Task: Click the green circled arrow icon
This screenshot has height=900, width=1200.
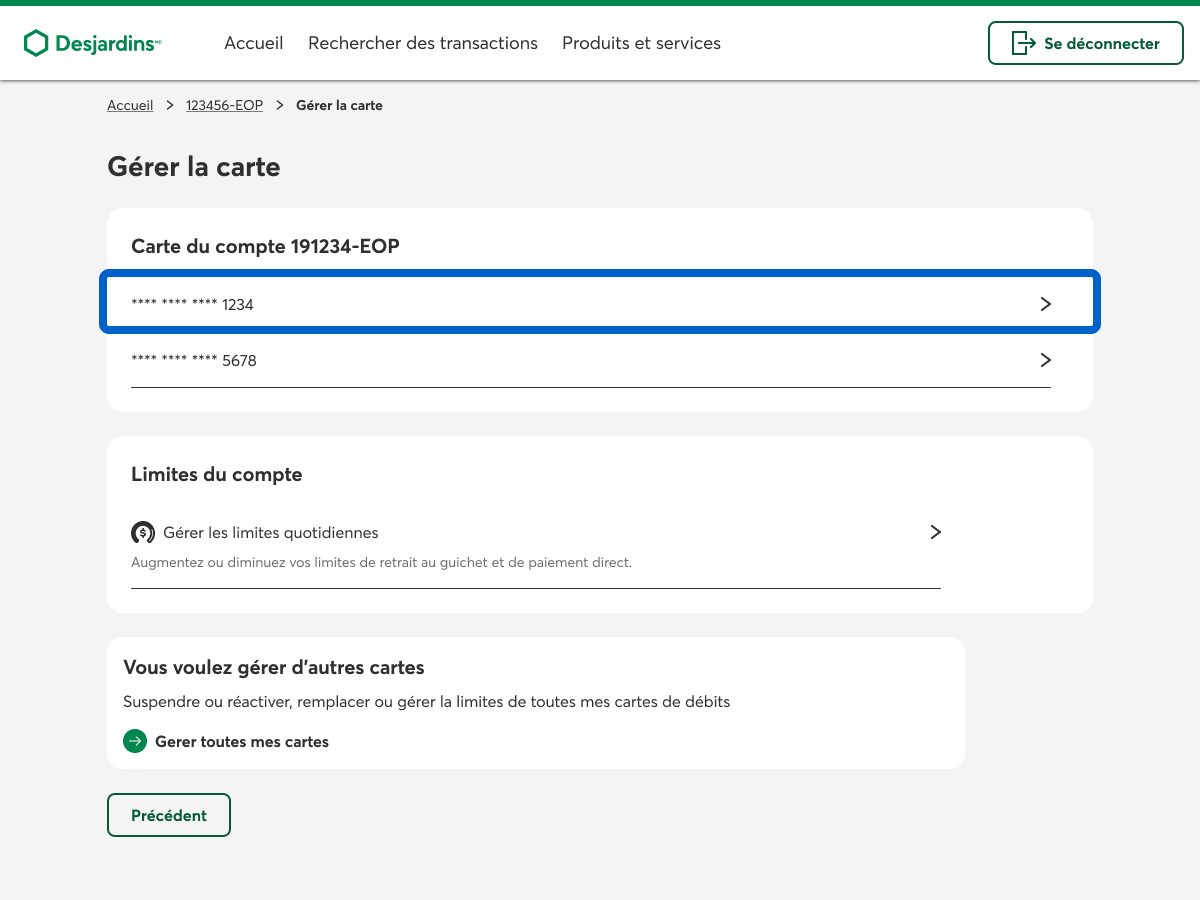Action: [135, 741]
